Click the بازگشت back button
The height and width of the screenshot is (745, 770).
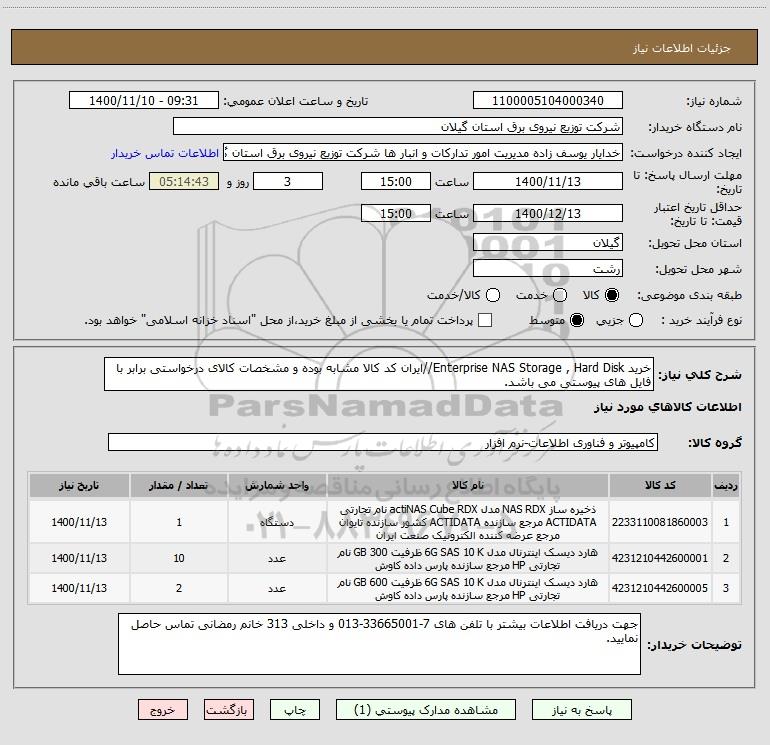click(x=229, y=710)
